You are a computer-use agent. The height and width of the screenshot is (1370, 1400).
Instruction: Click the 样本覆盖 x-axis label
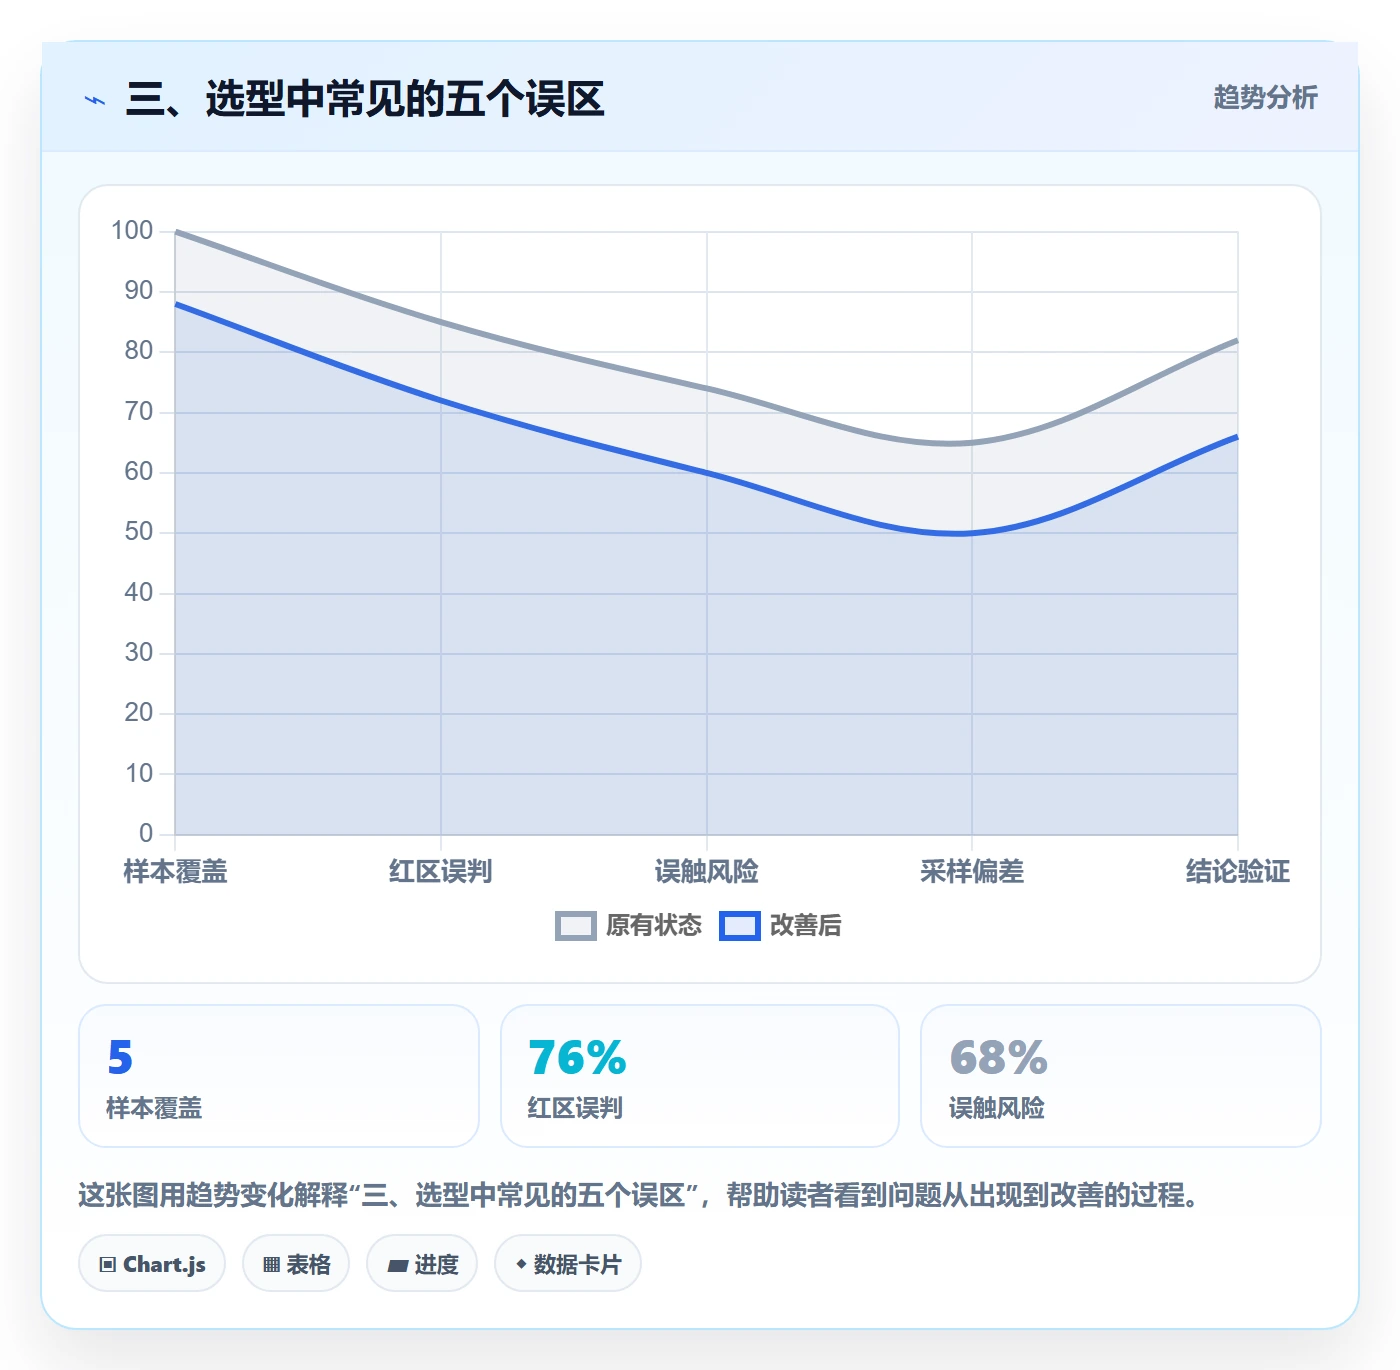pos(175,872)
